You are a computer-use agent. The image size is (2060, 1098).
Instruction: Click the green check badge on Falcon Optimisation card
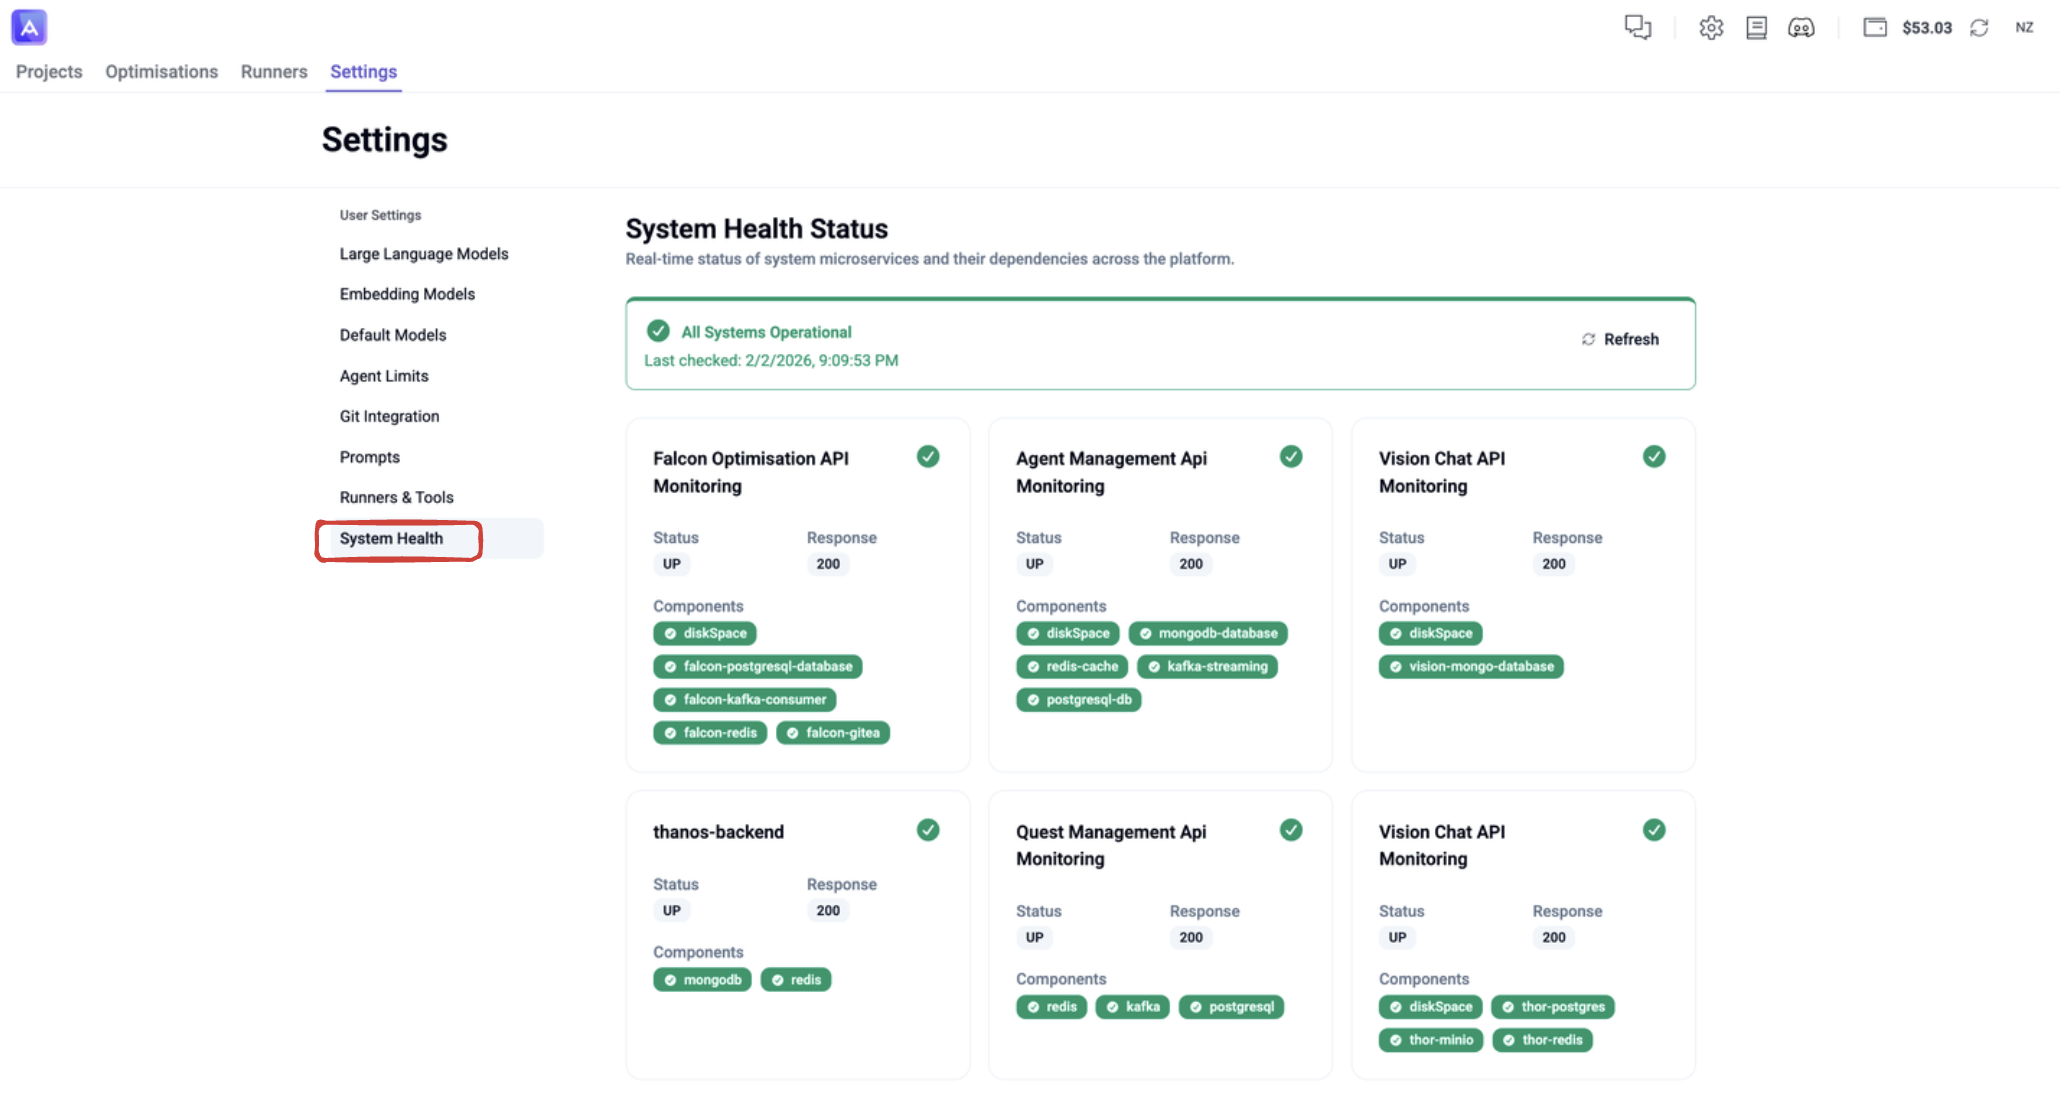click(927, 456)
